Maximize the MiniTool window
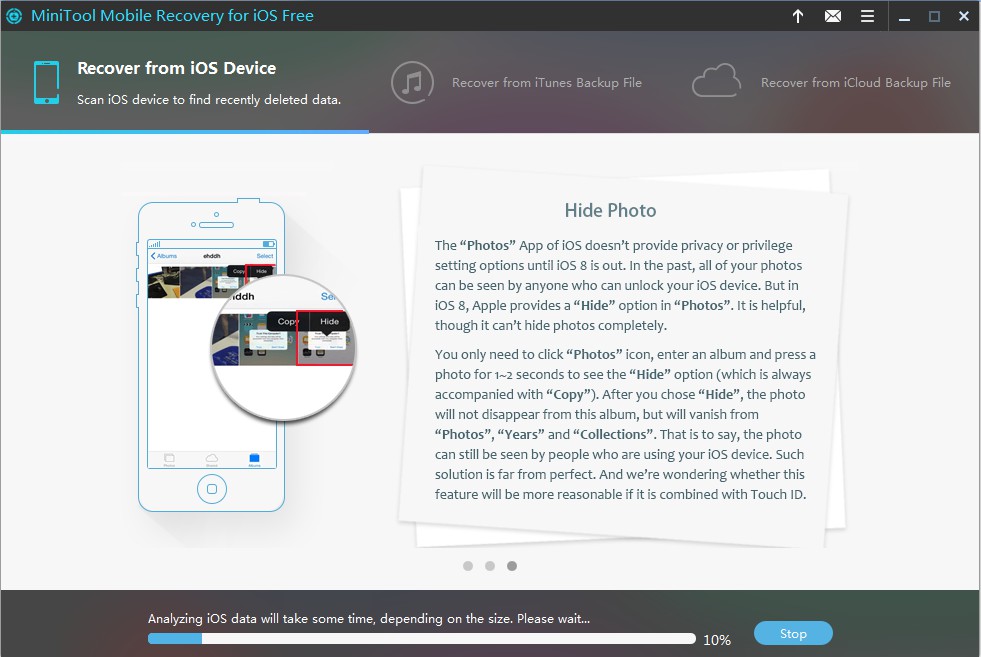The width and height of the screenshot is (981, 657). pos(934,16)
